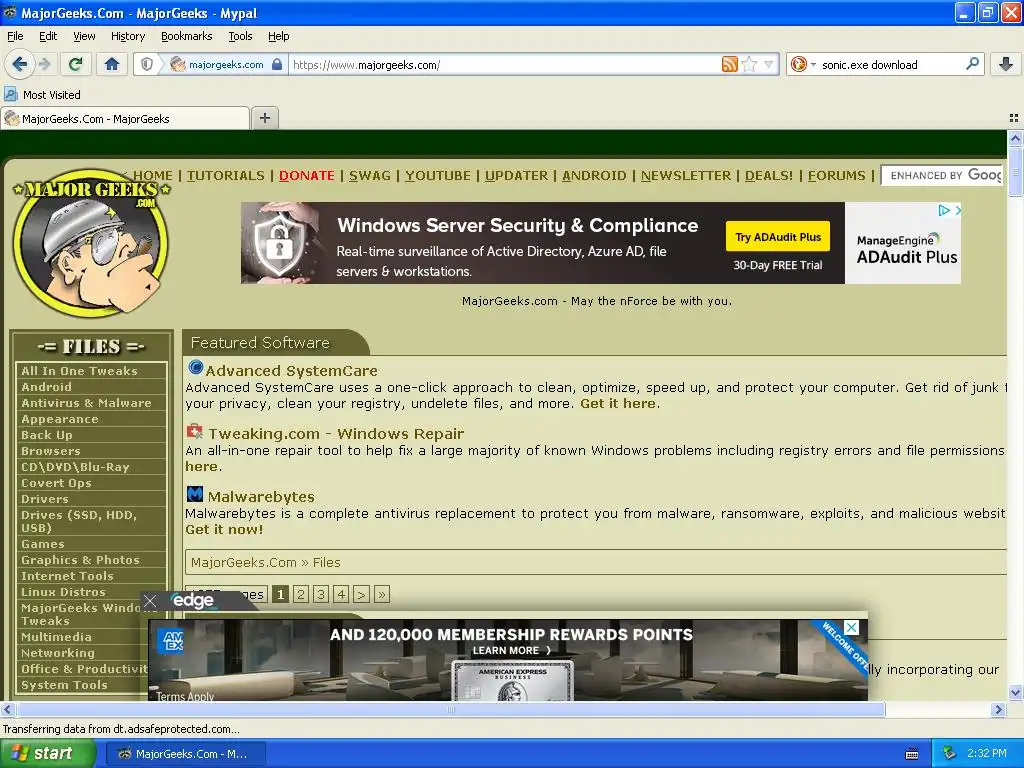
Task: Subscribe via the RSS feed icon
Action: (x=729, y=64)
